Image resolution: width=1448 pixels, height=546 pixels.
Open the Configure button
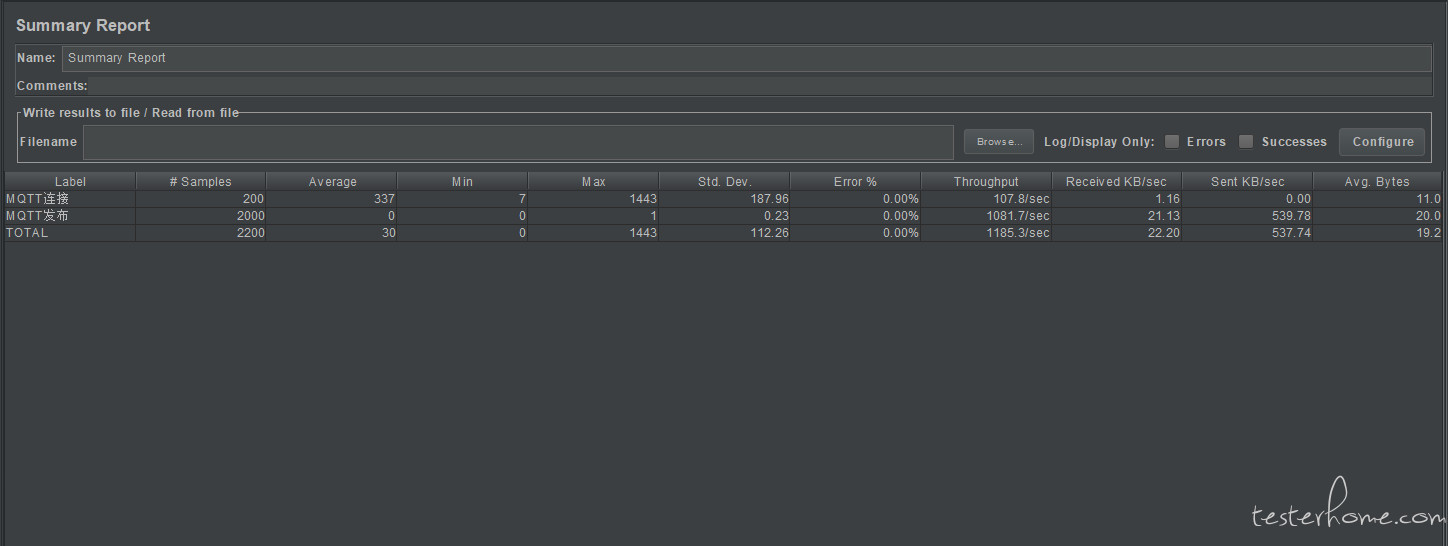point(1383,142)
